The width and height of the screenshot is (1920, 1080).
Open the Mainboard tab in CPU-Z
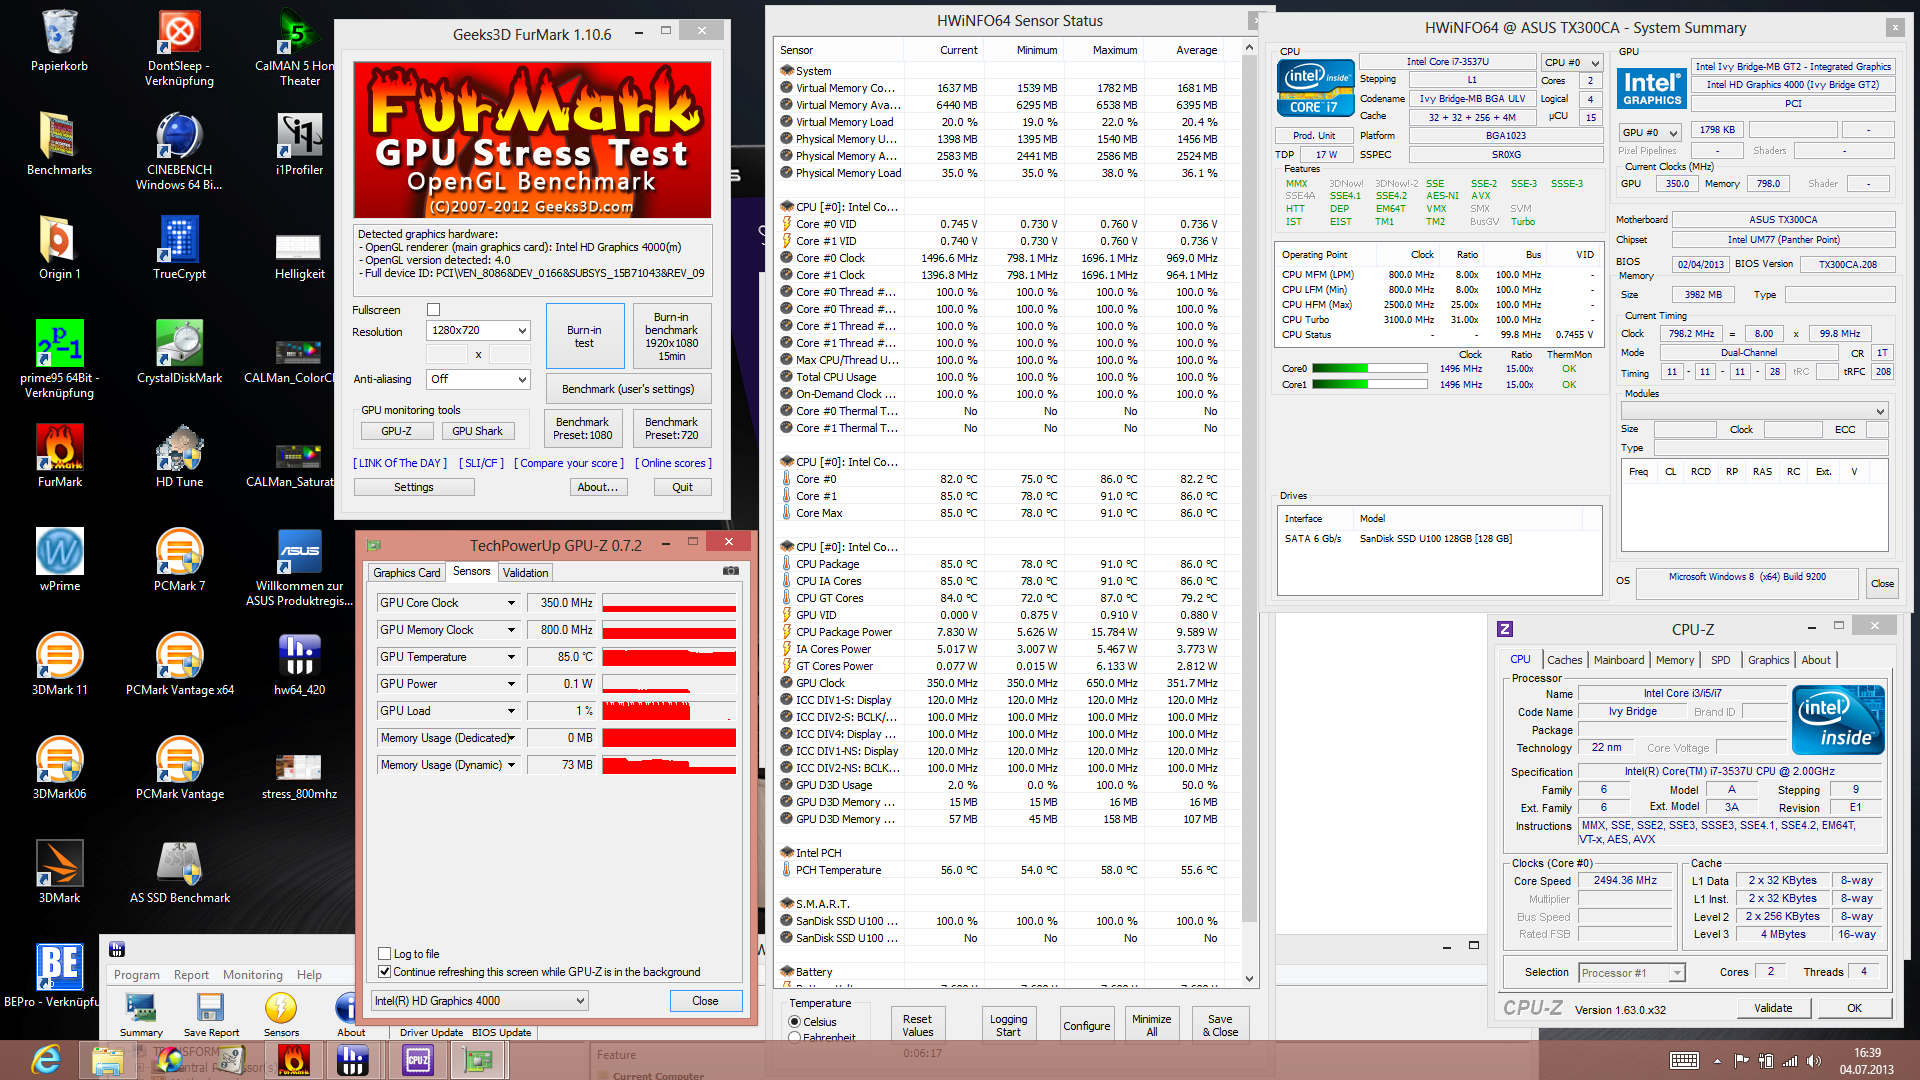click(1618, 660)
